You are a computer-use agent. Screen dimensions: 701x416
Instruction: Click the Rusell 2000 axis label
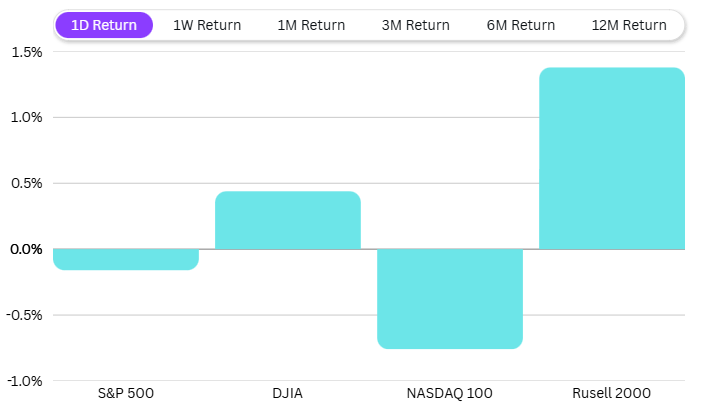[x=612, y=393]
